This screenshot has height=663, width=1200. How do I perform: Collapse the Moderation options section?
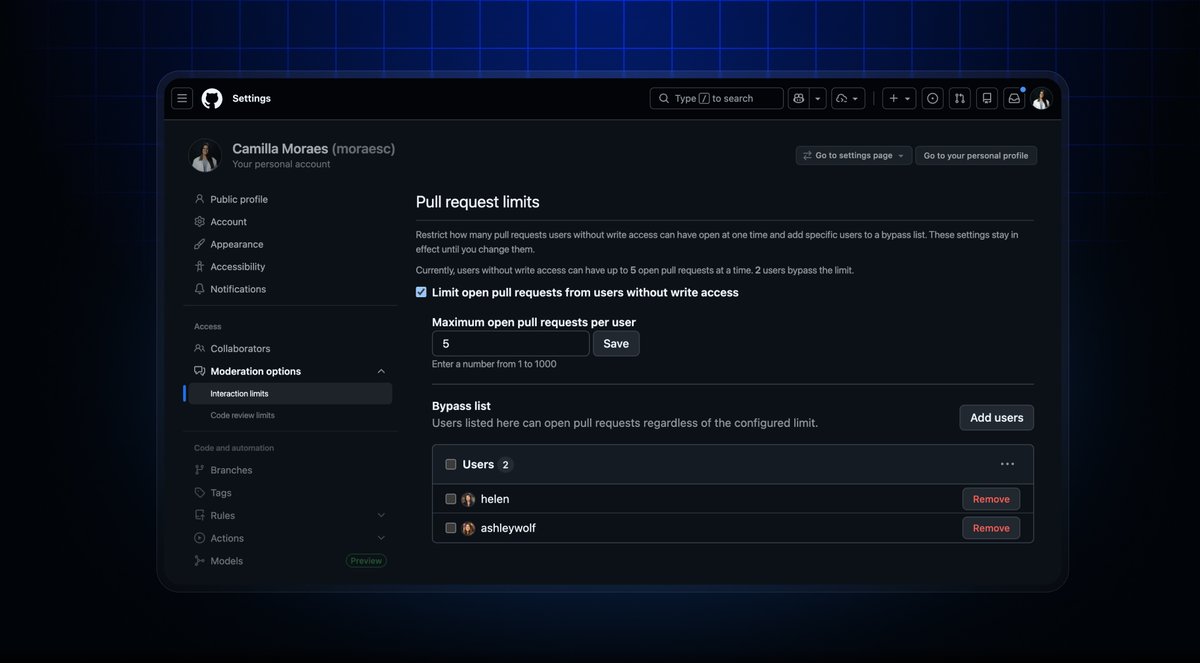coord(381,371)
